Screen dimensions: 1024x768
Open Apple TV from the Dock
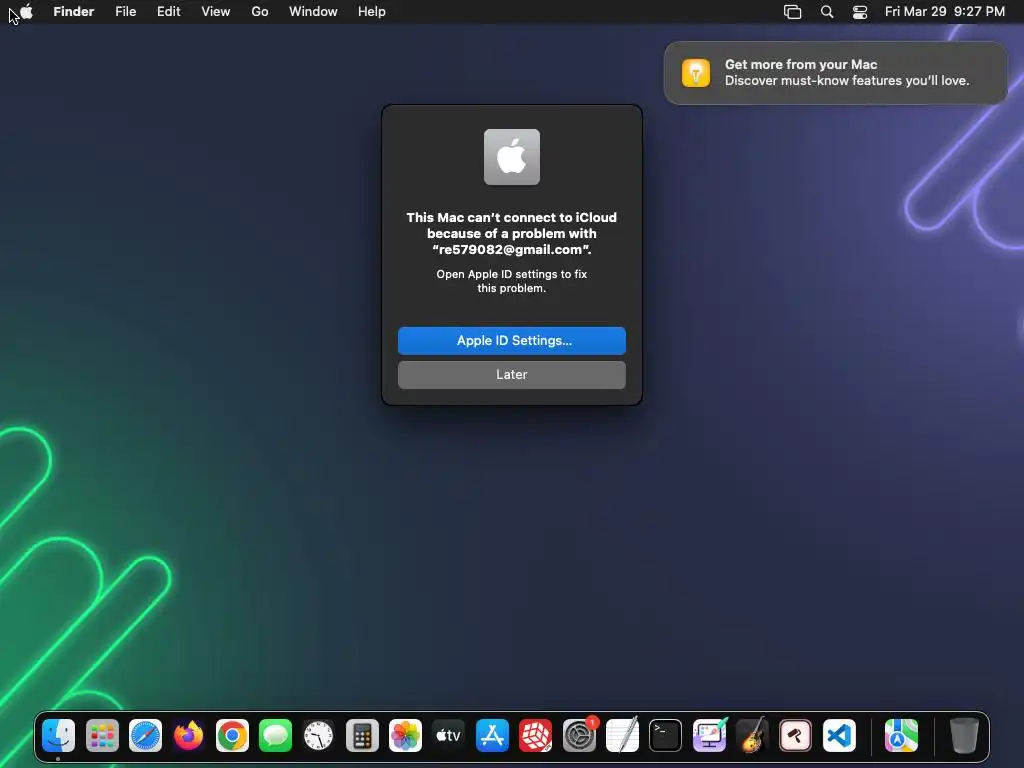coord(449,736)
